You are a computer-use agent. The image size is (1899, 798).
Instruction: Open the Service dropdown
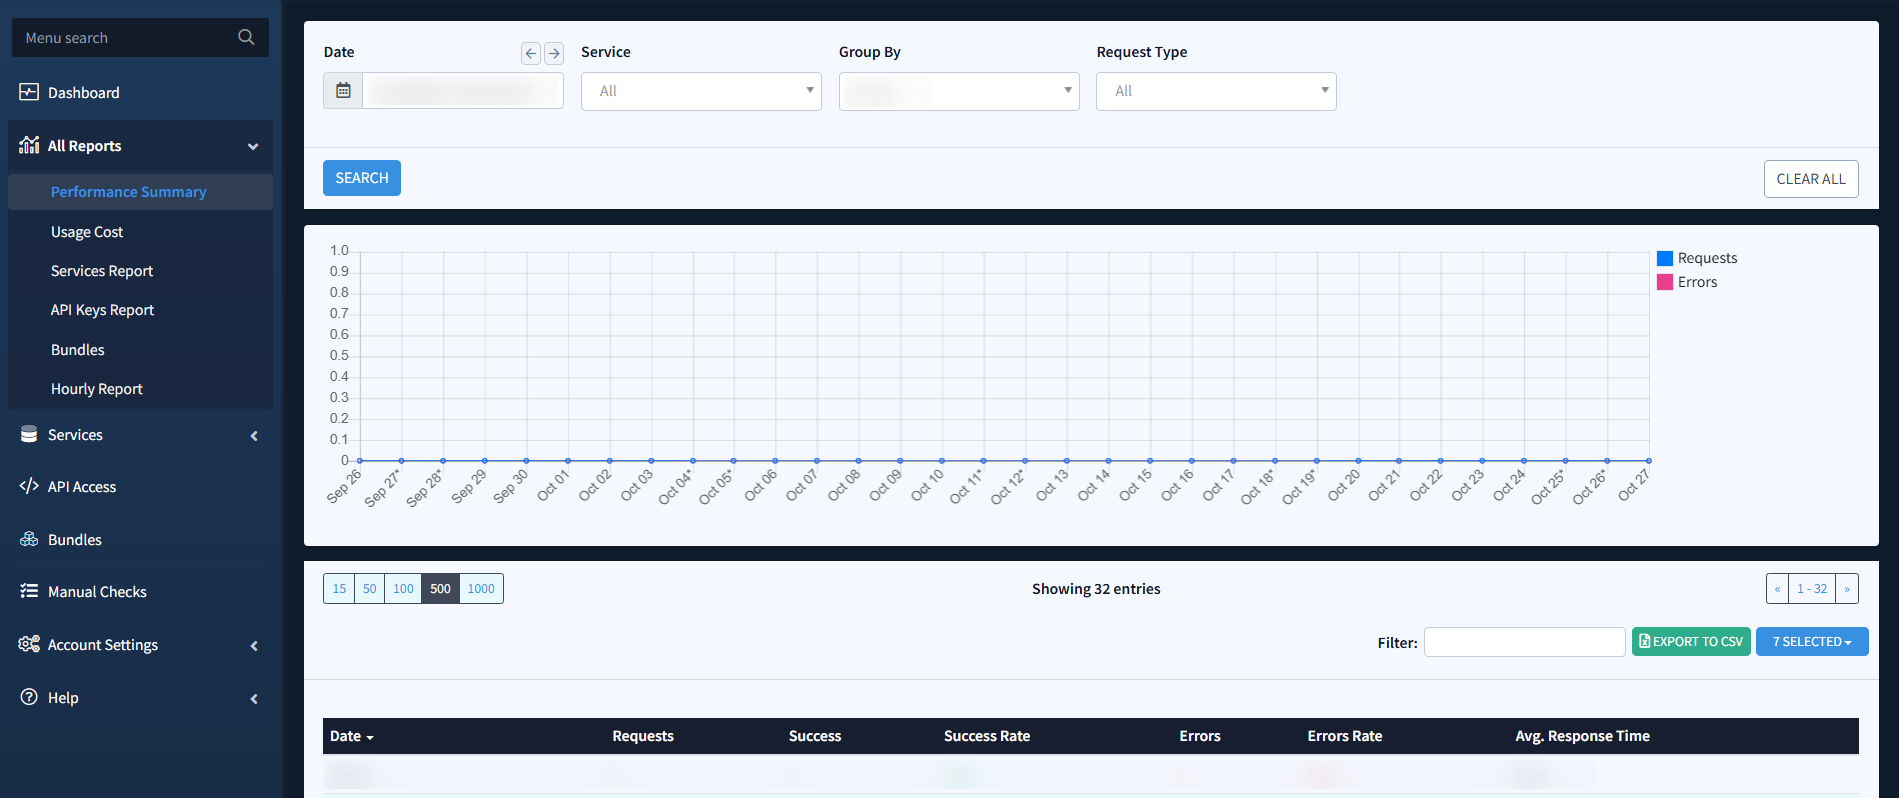tap(701, 91)
